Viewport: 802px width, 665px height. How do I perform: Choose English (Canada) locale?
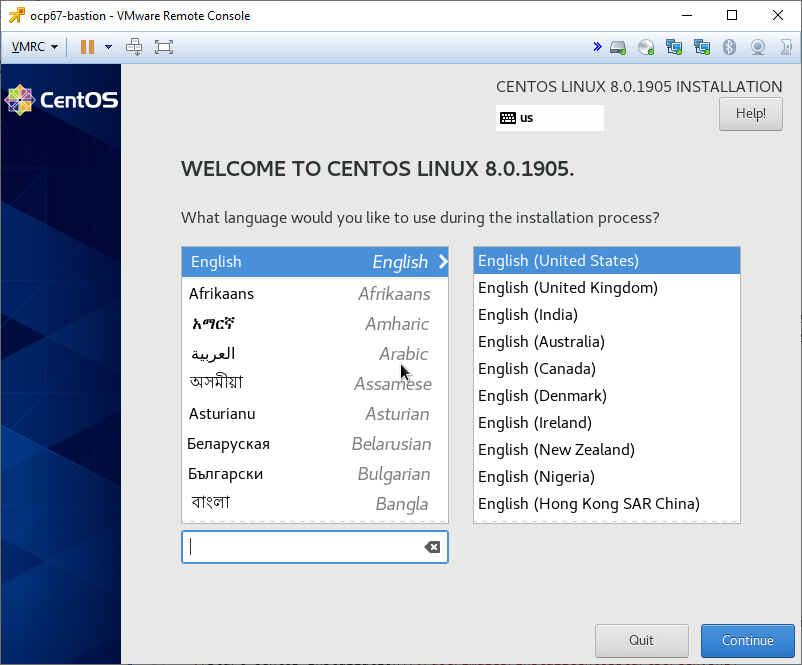coord(607,369)
